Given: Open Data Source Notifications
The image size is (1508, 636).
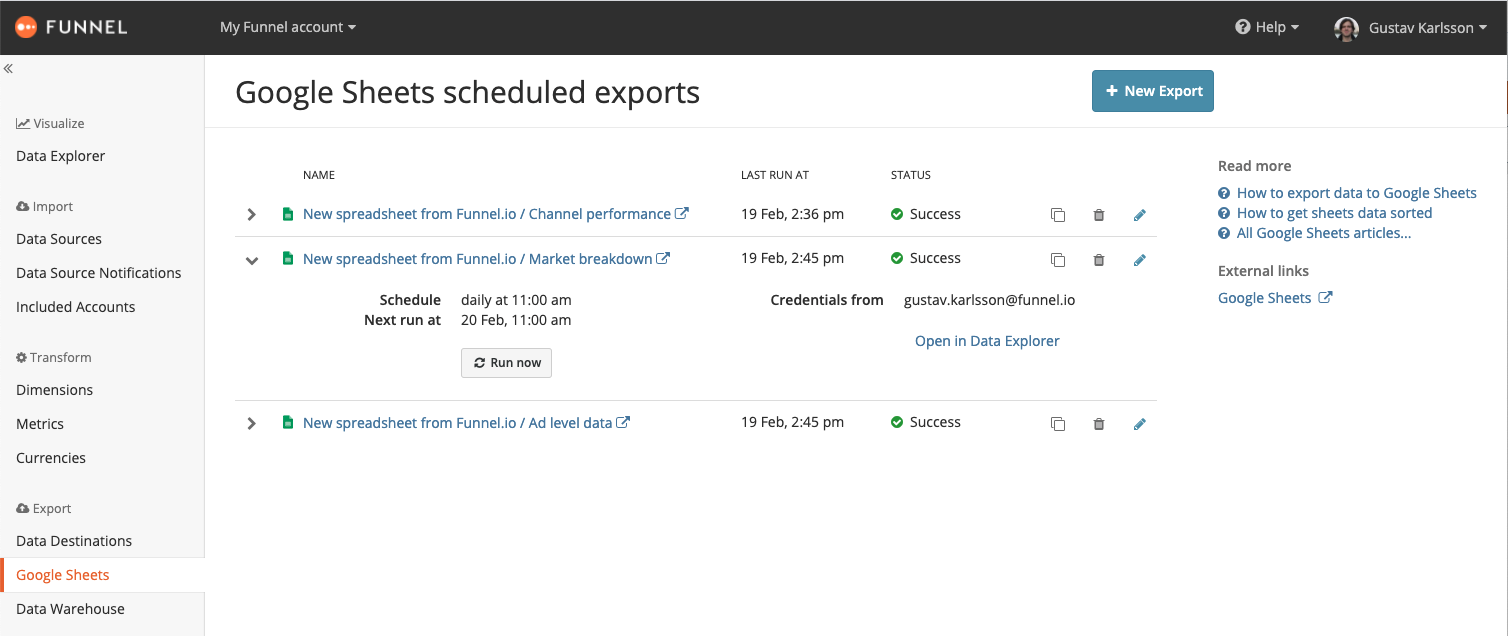Looking at the screenshot, I should pos(99,273).
